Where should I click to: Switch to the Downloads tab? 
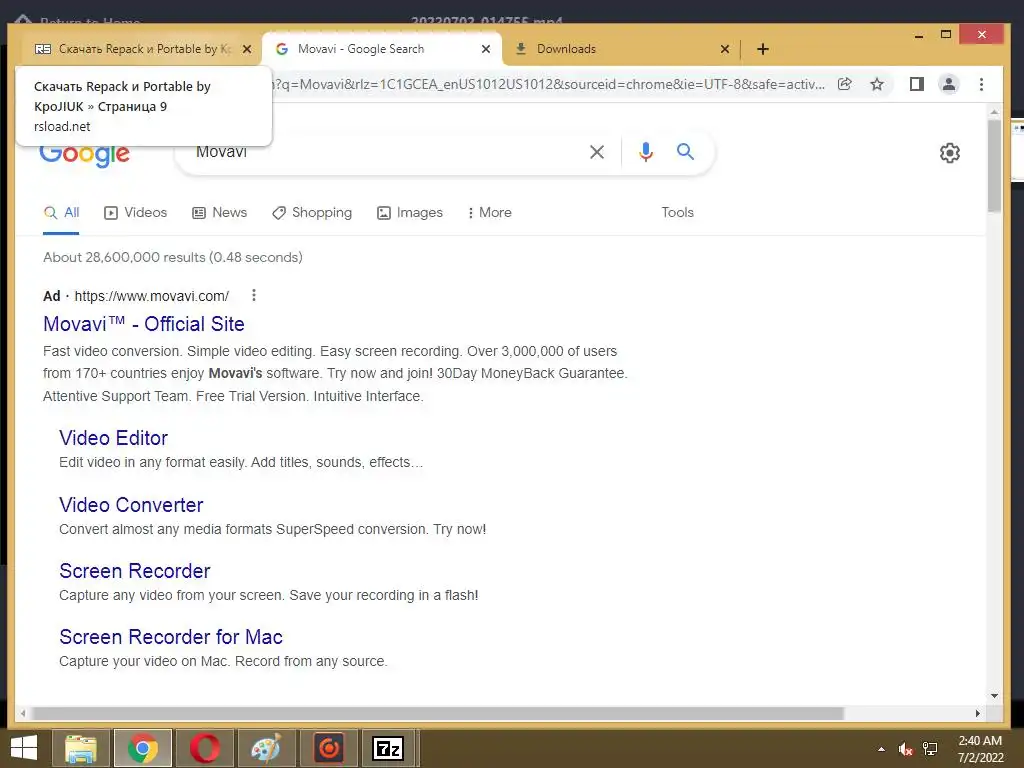[x=614, y=49]
